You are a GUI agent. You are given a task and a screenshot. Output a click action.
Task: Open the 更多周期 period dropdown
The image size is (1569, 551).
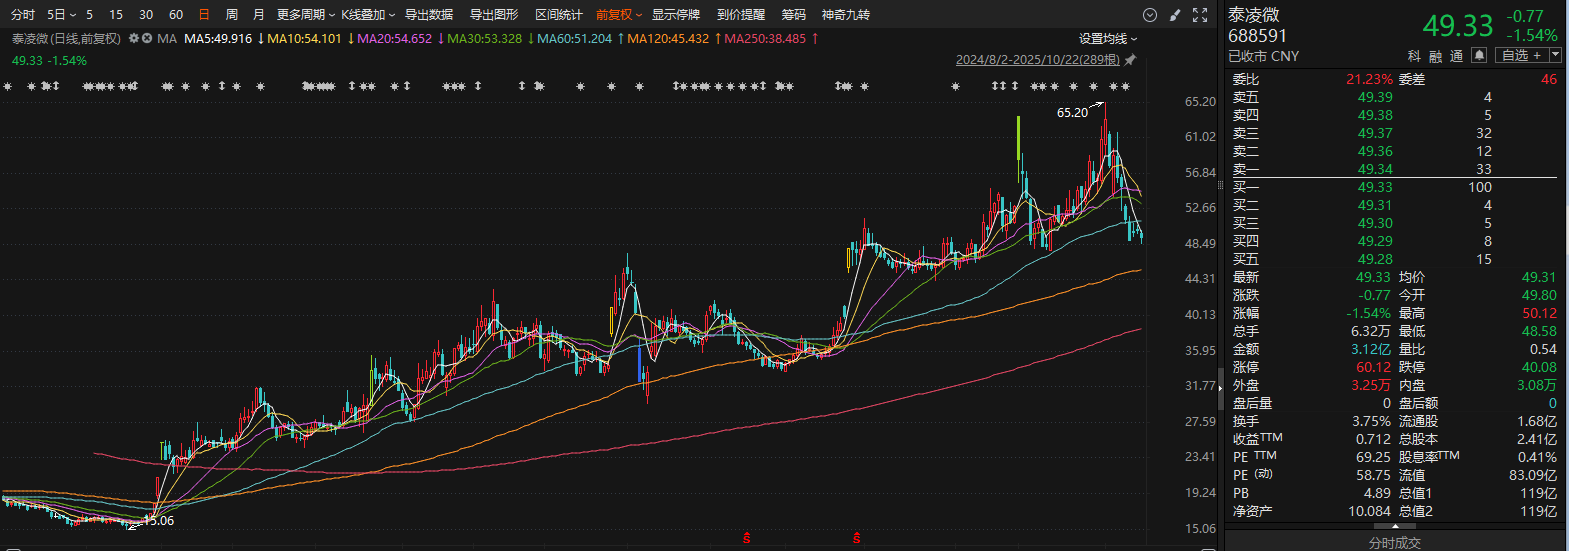click(305, 15)
